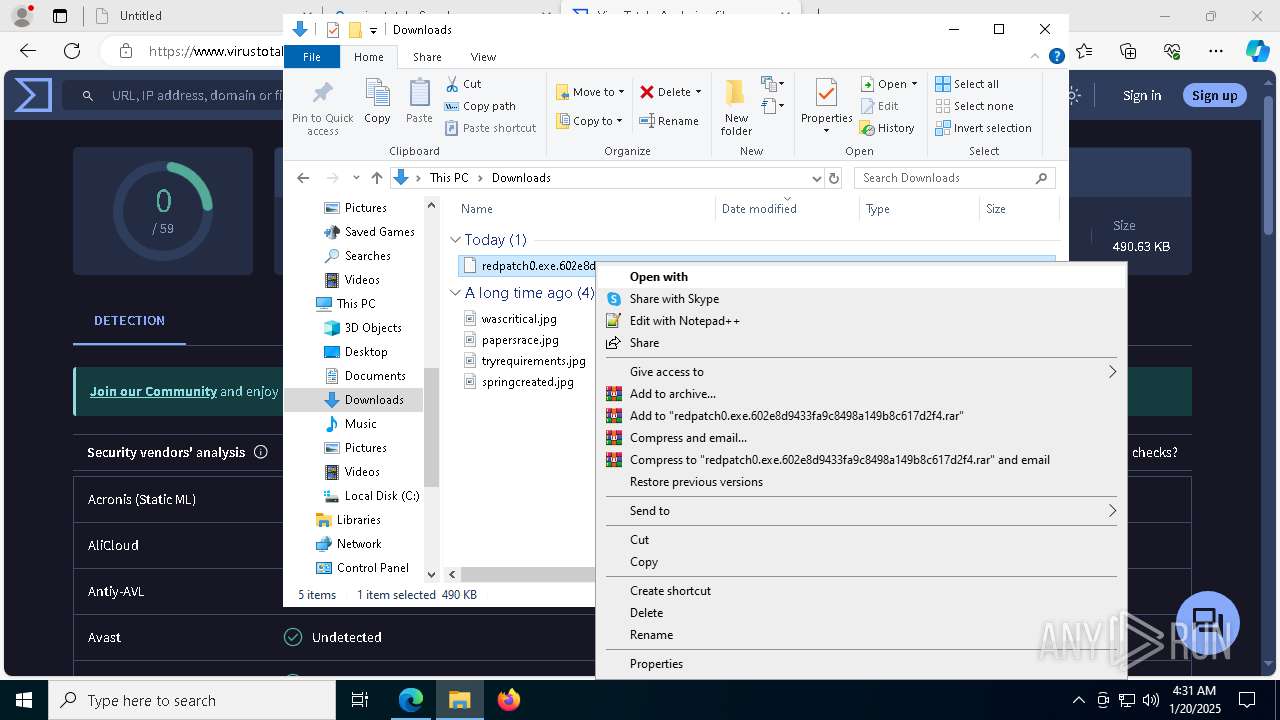Click Edit in Open group
The height and width of the screenshot is (720, 1280).
point(880,106)
